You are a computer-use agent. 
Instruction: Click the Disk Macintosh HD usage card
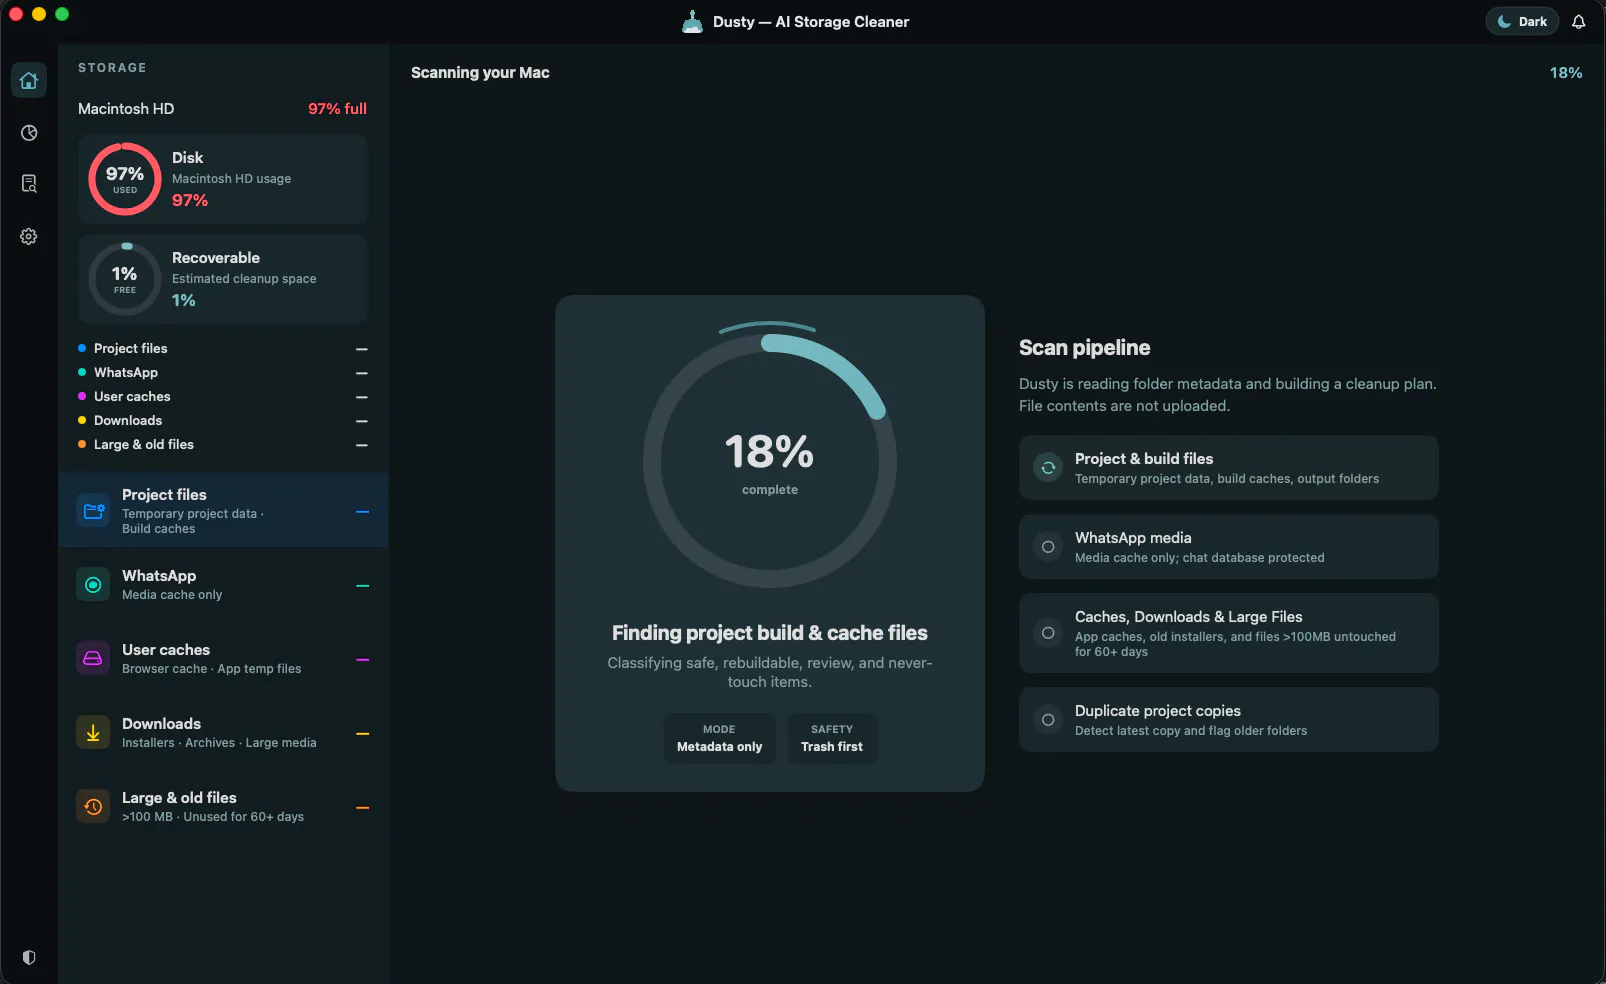tap(223, 179)
